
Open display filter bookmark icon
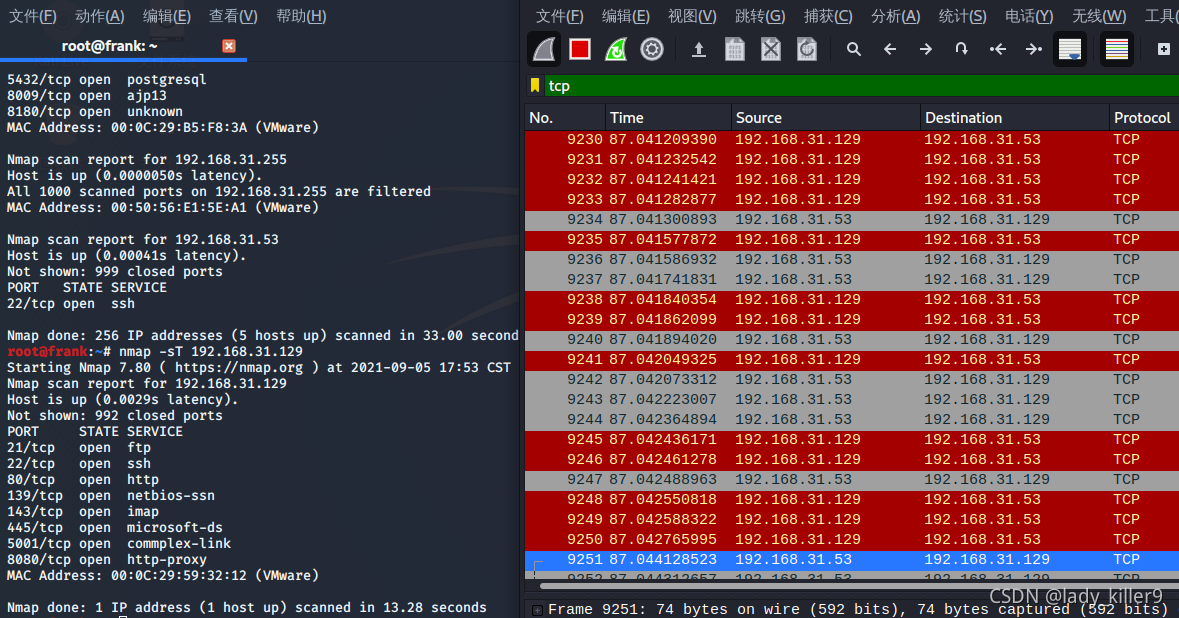535,86
